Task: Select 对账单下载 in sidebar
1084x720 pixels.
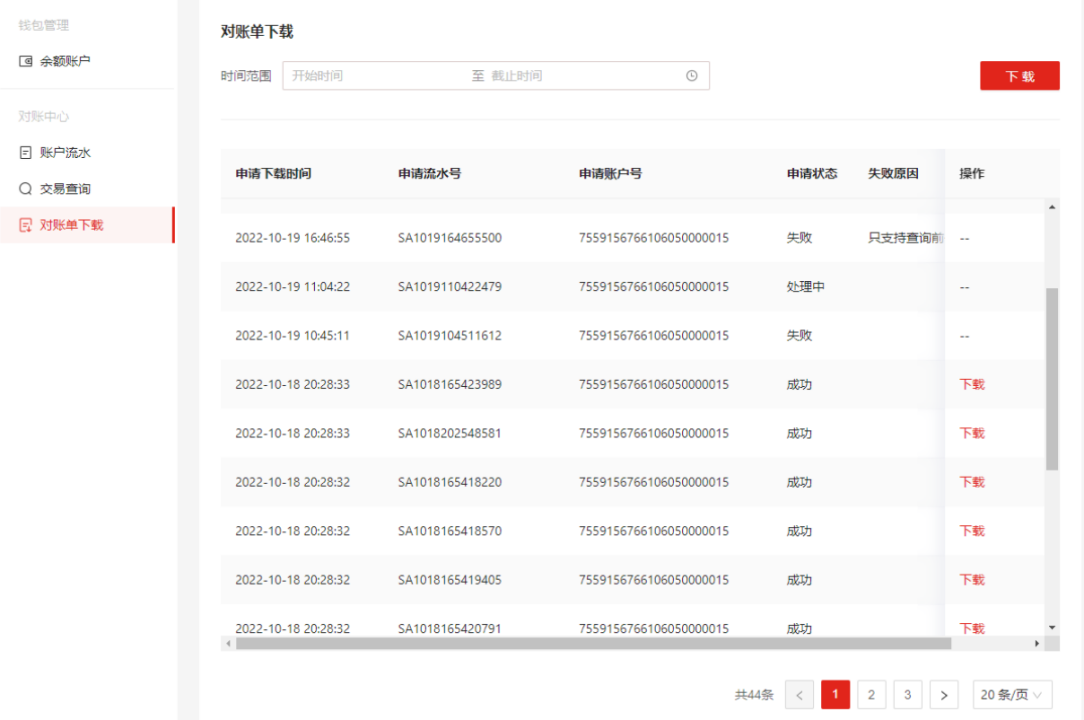Action: pyautogui.click(x=87, y=225)
